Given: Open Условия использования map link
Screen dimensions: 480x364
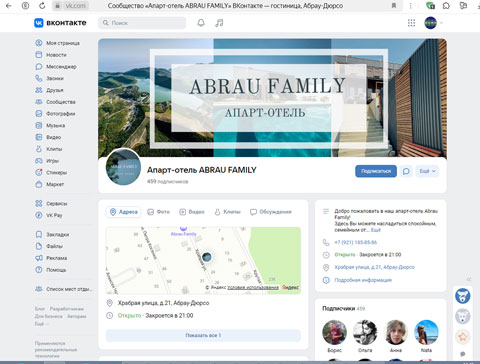Looking at the screenshot, I should [x=253, y=287].
